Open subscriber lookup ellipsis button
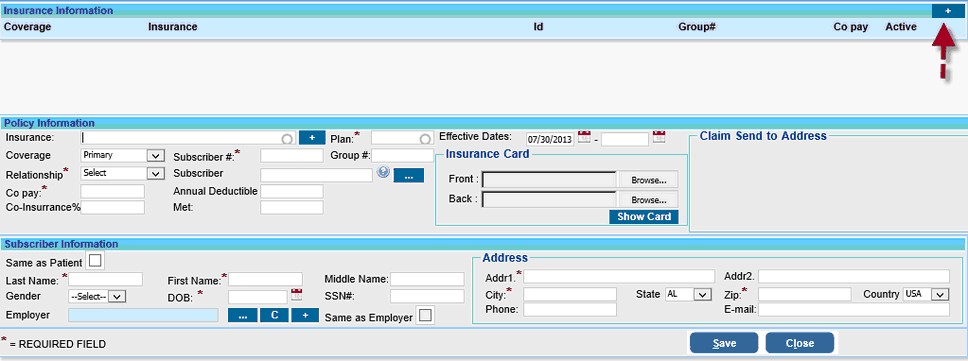The height and width of the screenshot is (361, 968). [x=409, y=176]
